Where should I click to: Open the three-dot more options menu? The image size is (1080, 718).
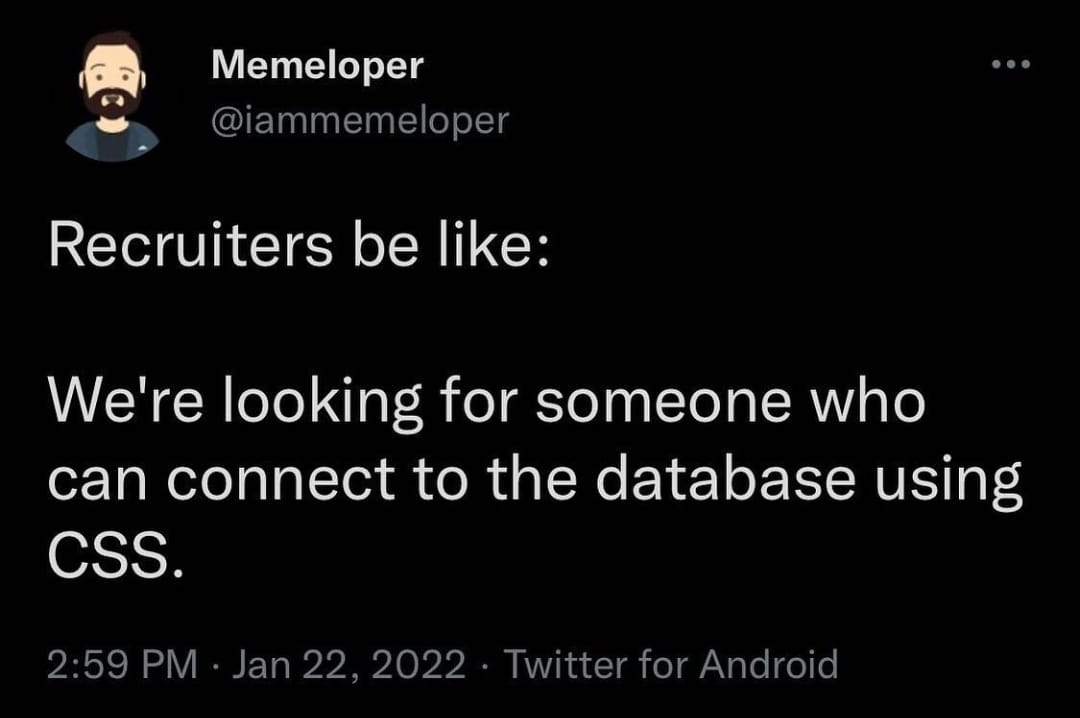(1010, 66)
